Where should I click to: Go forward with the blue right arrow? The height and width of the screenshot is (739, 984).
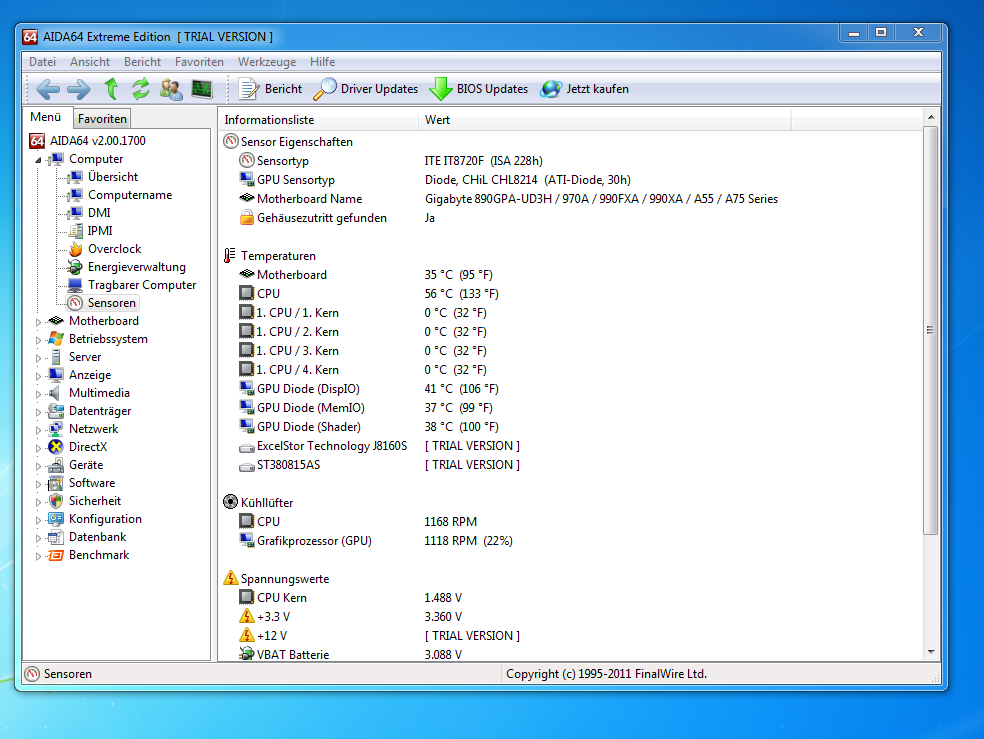pyautogui.click(x=78, y=89)
